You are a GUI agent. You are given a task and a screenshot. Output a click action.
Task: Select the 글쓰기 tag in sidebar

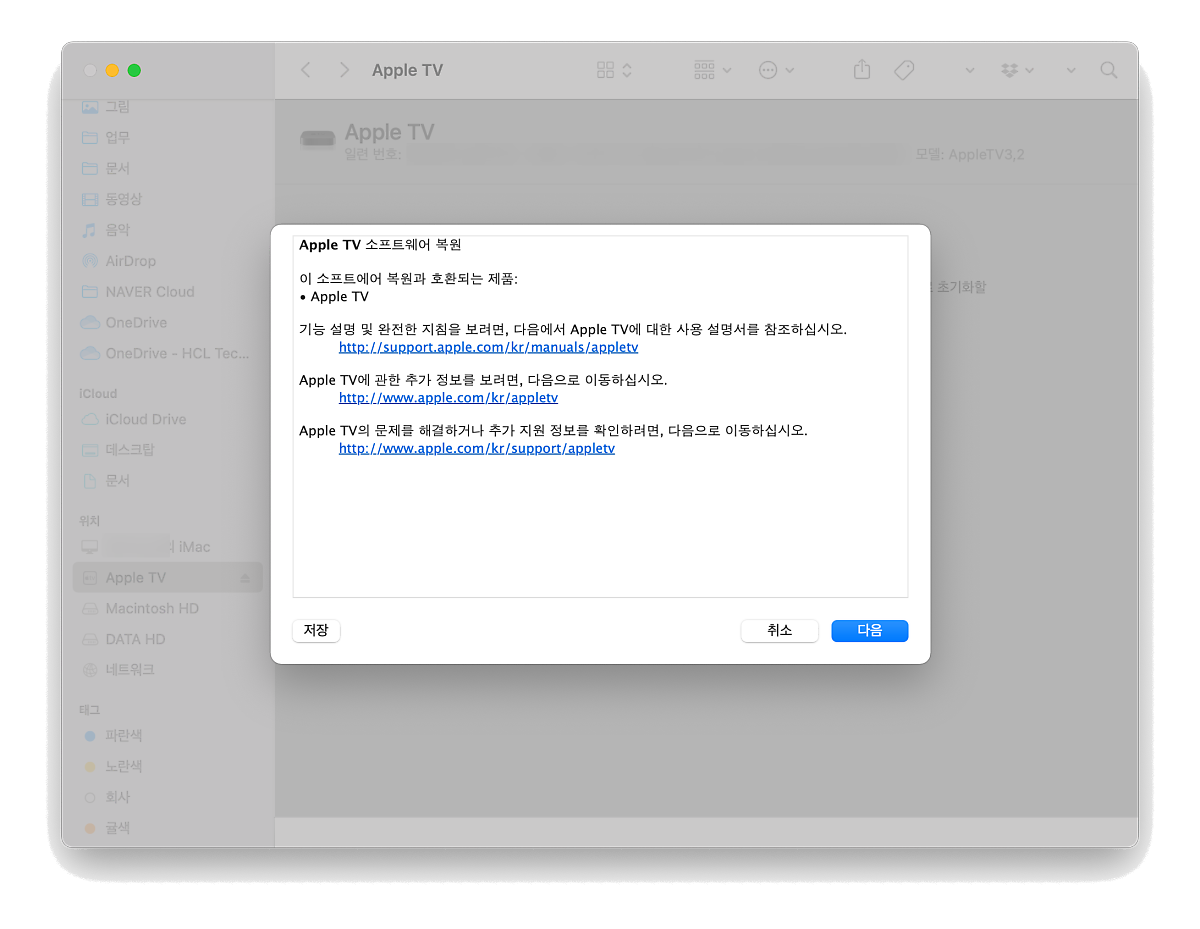[x=167, y=828]
